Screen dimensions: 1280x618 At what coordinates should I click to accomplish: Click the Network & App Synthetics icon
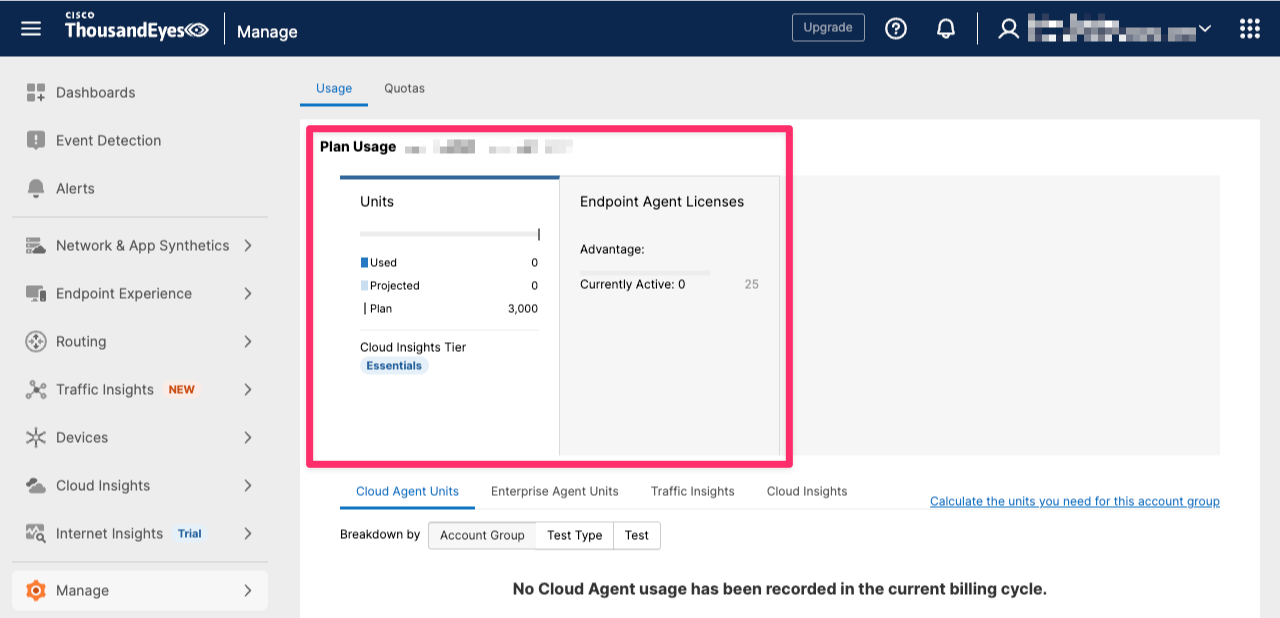[x=36, y=246]
